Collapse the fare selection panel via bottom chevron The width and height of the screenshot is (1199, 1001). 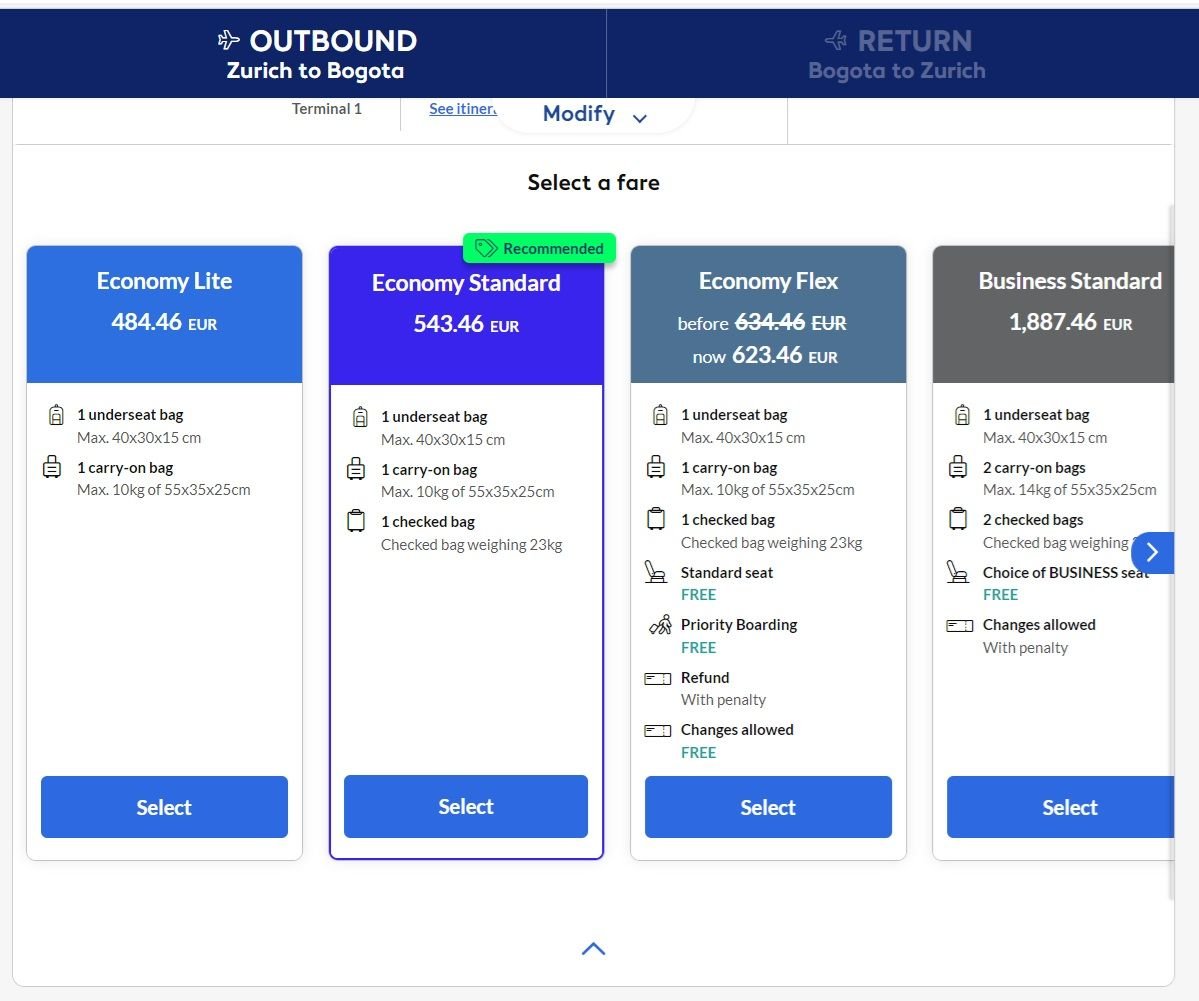(x=592, y=948)
